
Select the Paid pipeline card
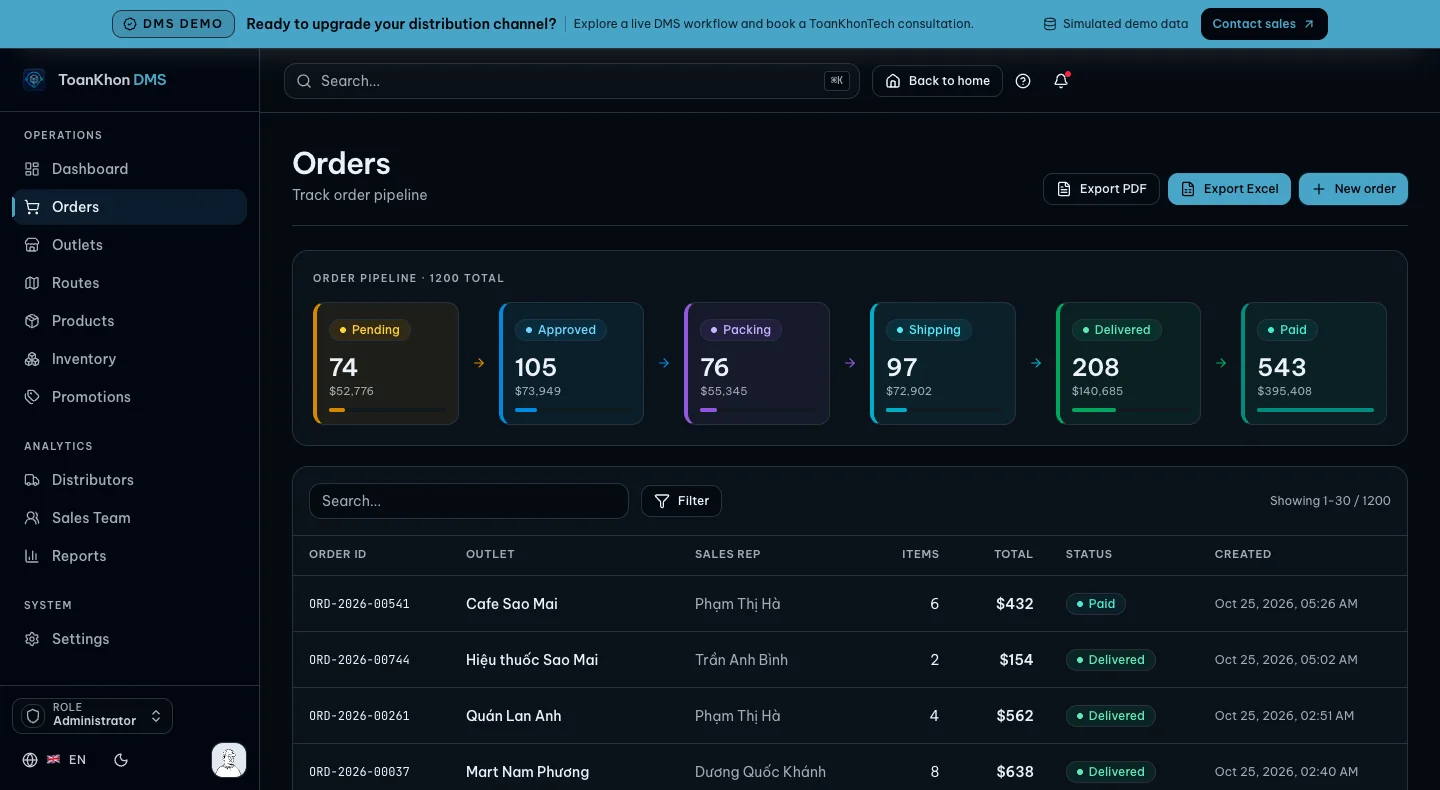click(1314, 363)
